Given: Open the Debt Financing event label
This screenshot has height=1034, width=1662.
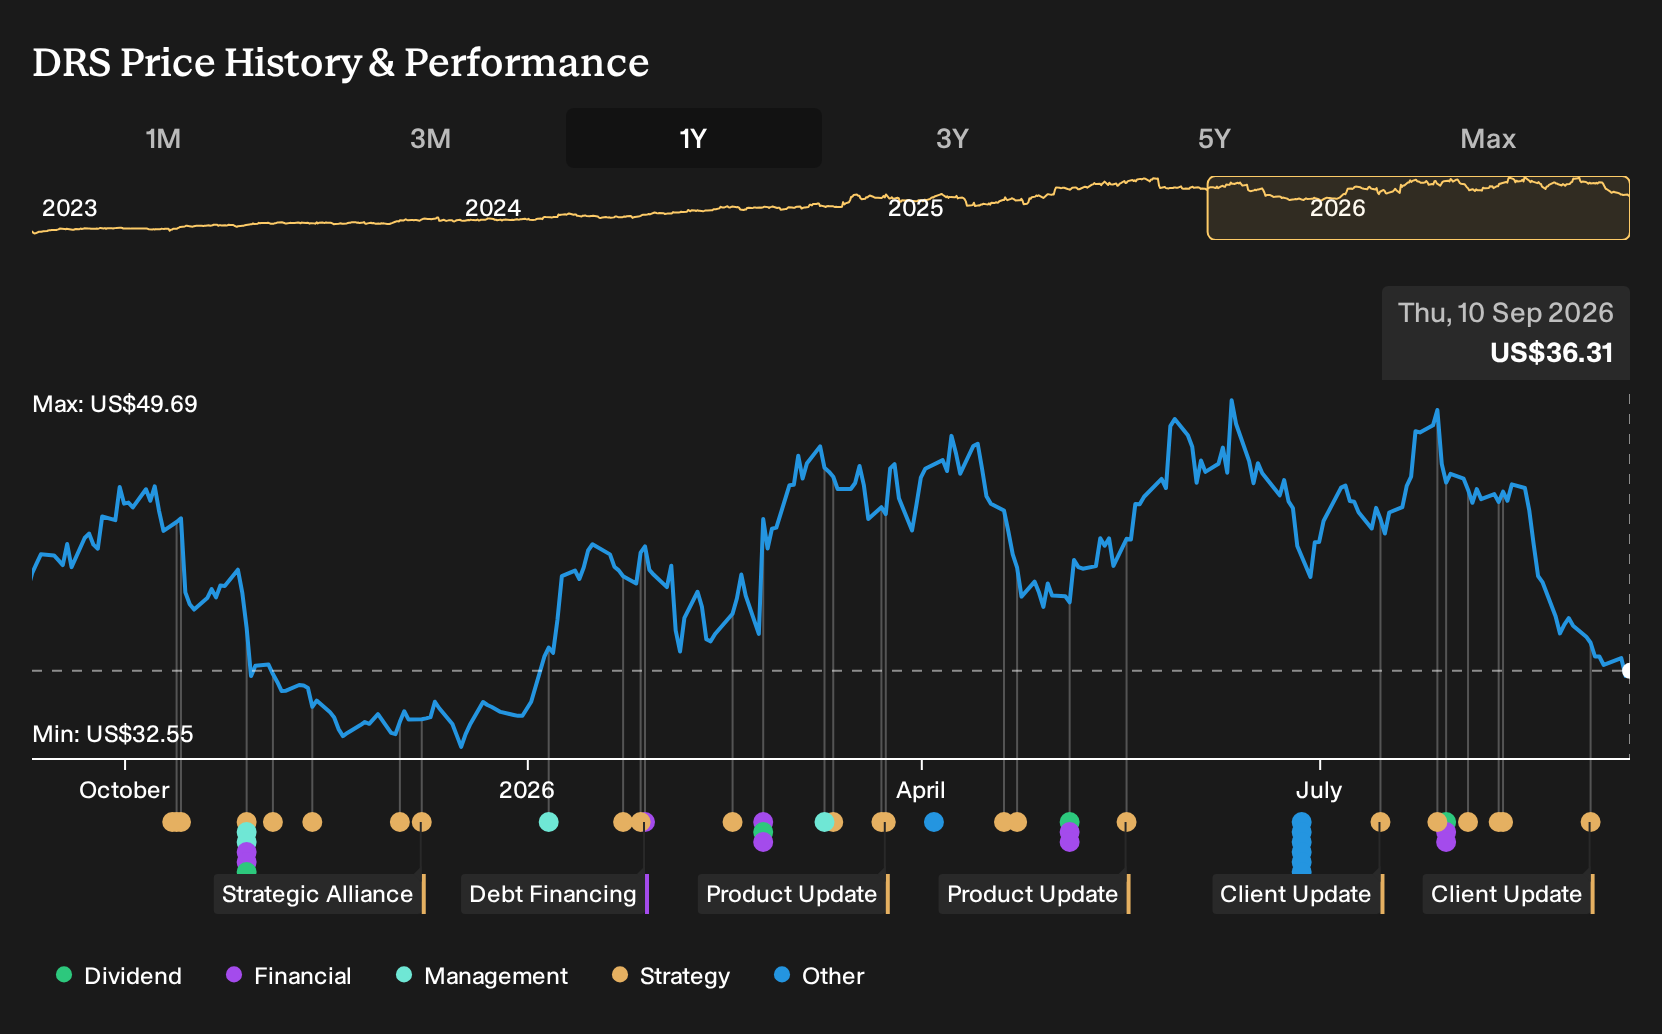Looking at the screenshot, I should tap(555, 894).
